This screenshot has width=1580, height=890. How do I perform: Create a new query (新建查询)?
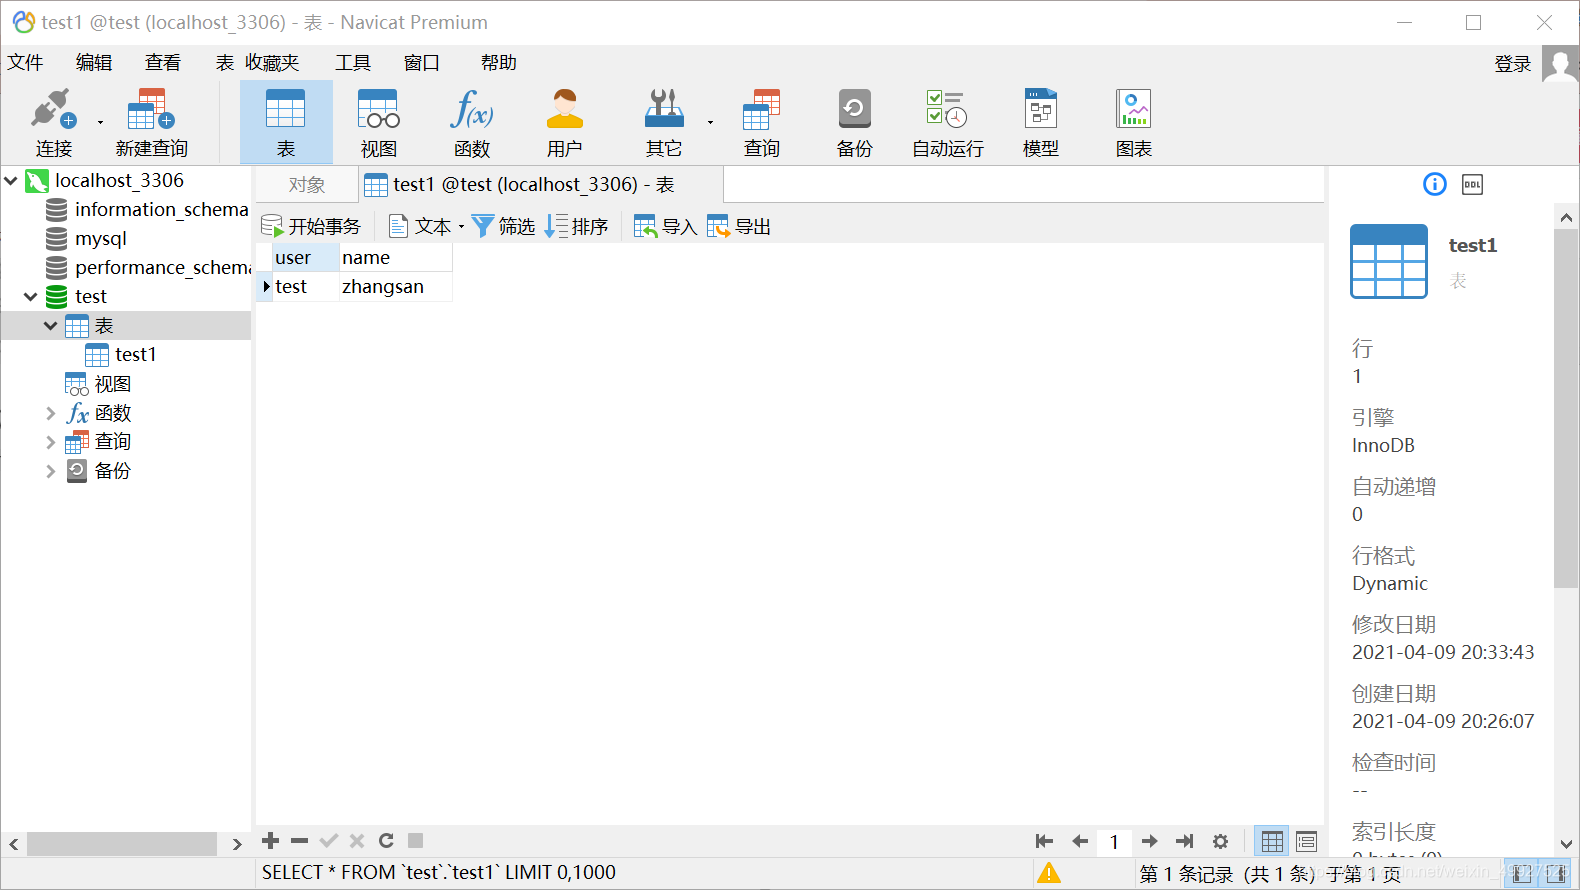point(151,123)
